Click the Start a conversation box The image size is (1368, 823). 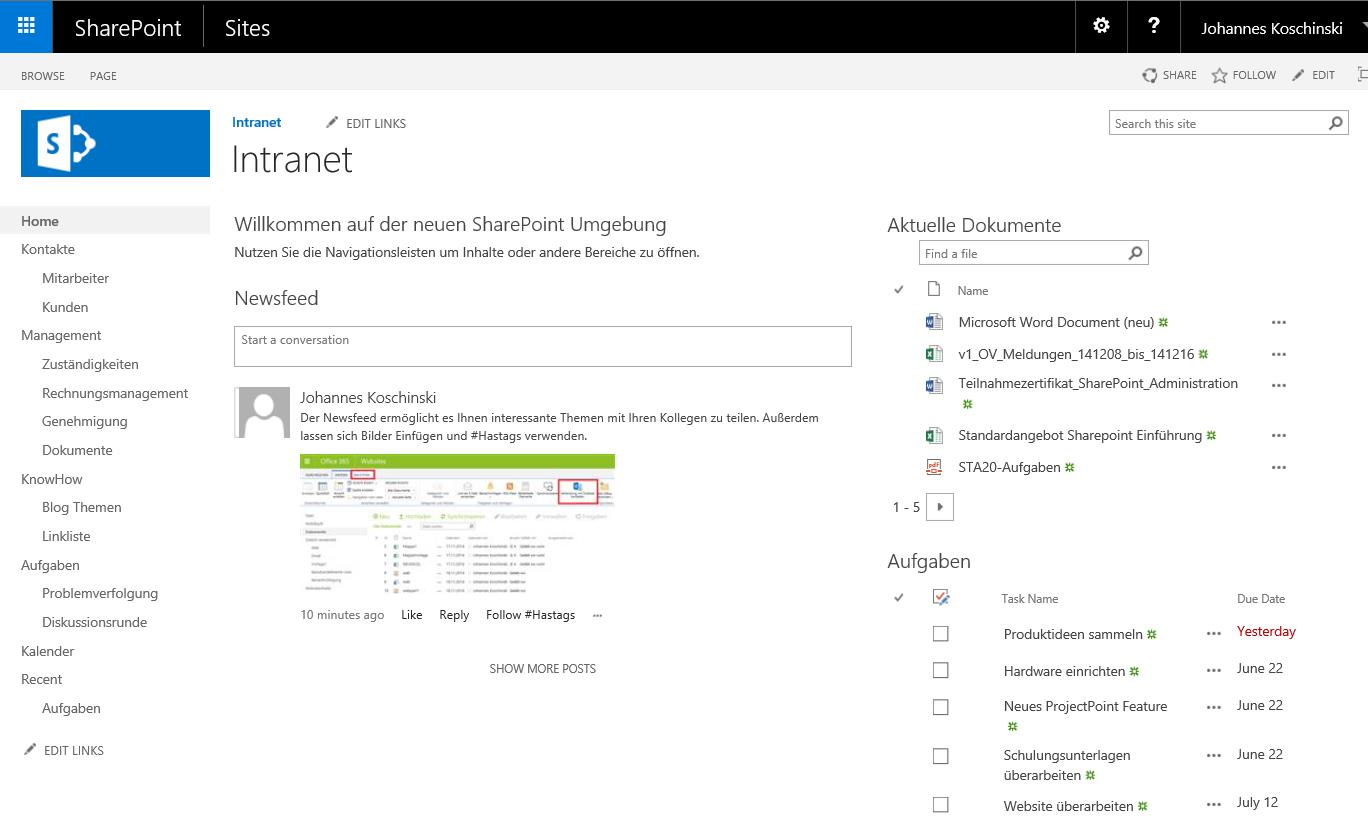[x=543, y=346]
